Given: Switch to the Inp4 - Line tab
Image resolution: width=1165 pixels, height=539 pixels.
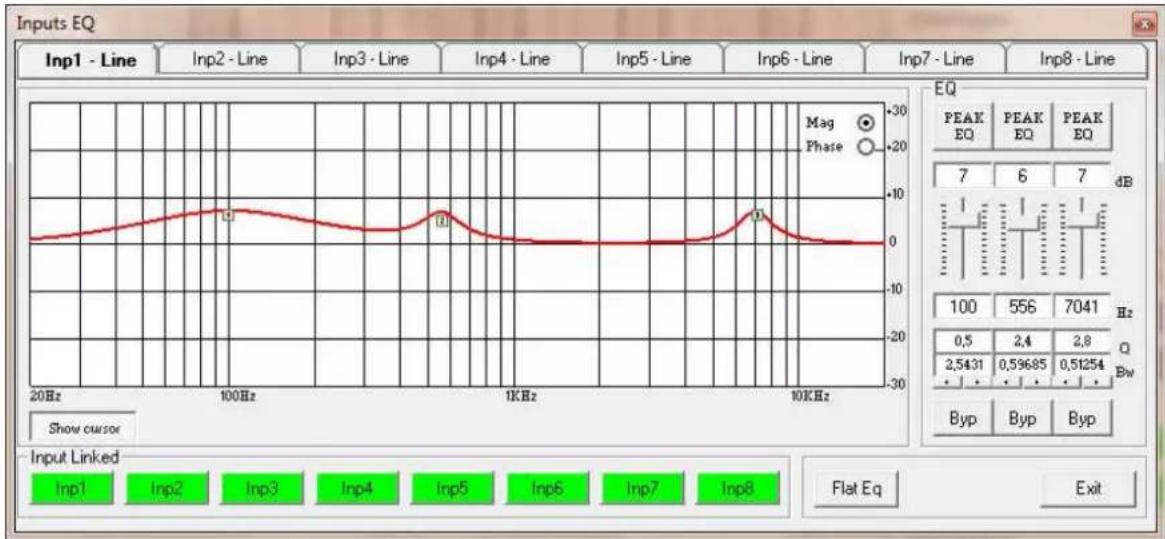Looking at the screenshot, I should (511, 59).
